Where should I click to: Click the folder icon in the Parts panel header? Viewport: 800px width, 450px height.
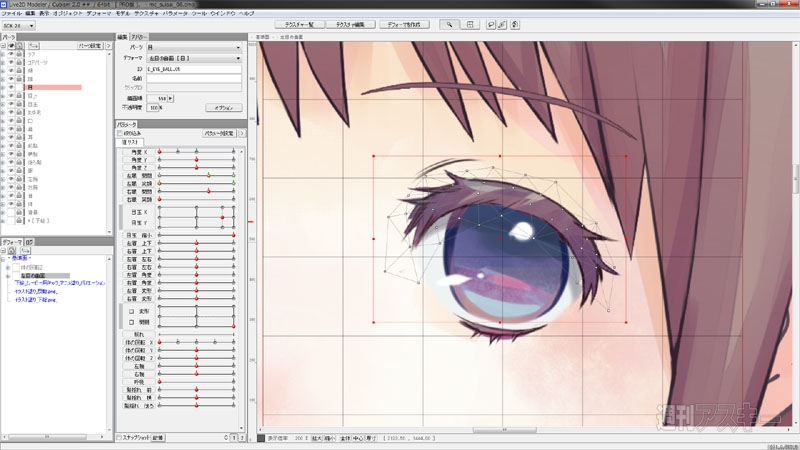(33, 46)
